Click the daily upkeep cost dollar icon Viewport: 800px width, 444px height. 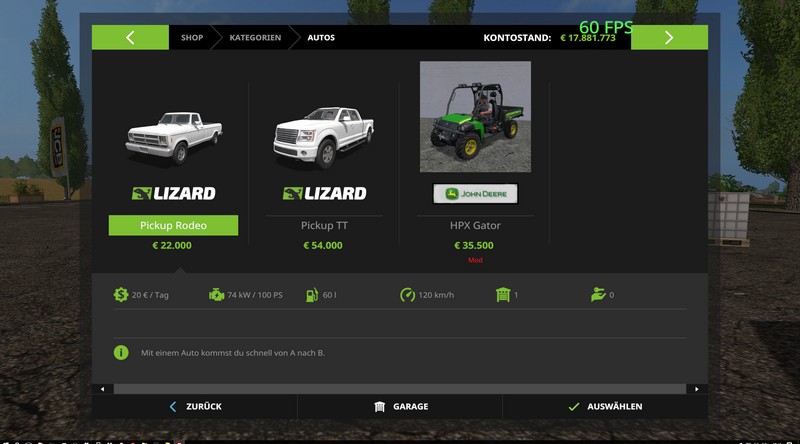tap(121, 294)
